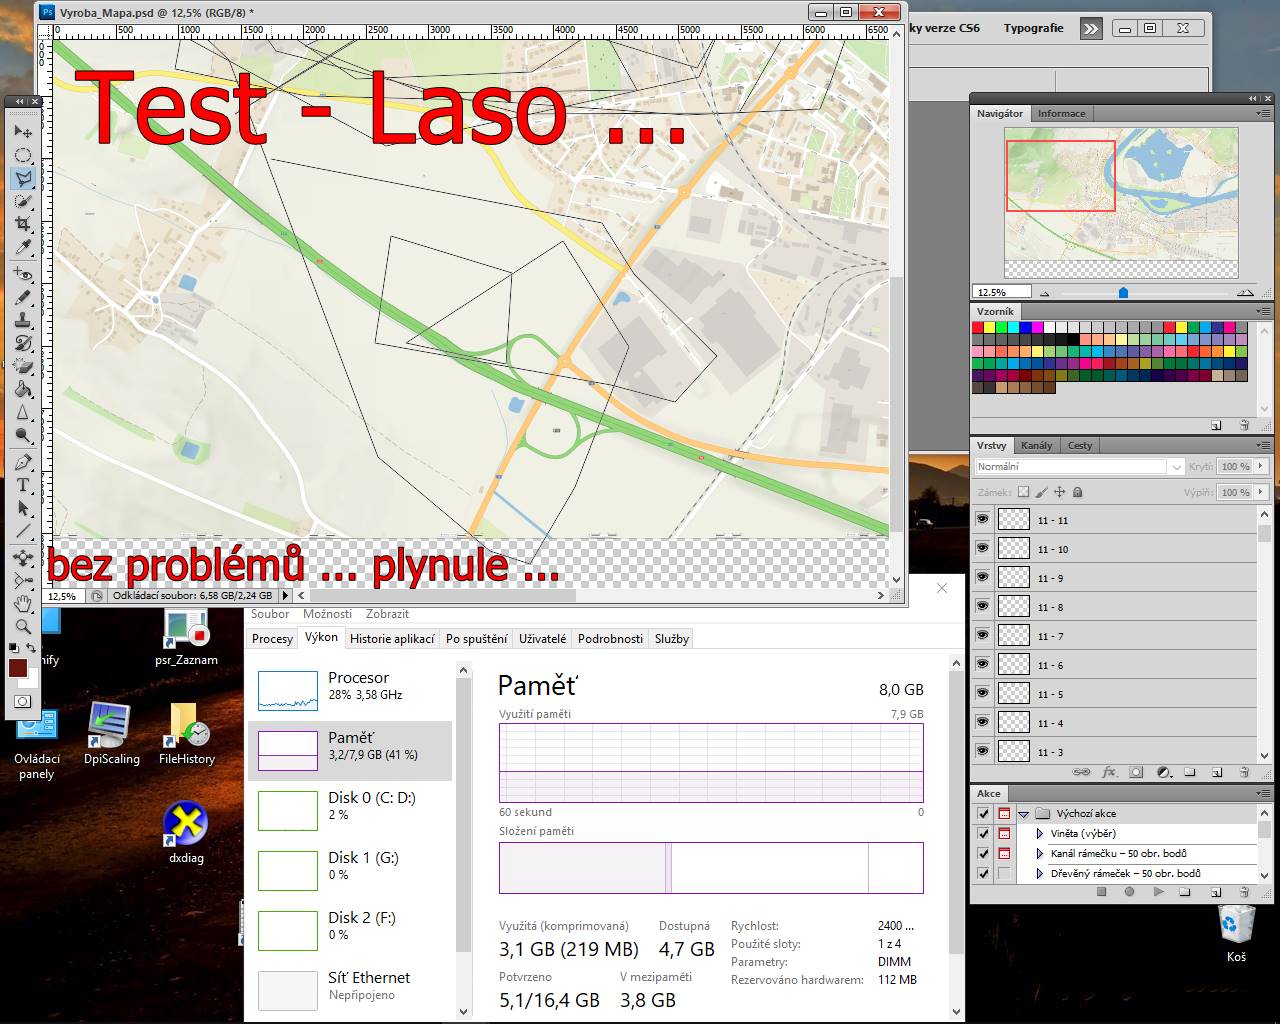This screenshot has height=1024, width=1280.
Task: Show Disk 0 (C: D:) performance
Action: click(350, 810)
